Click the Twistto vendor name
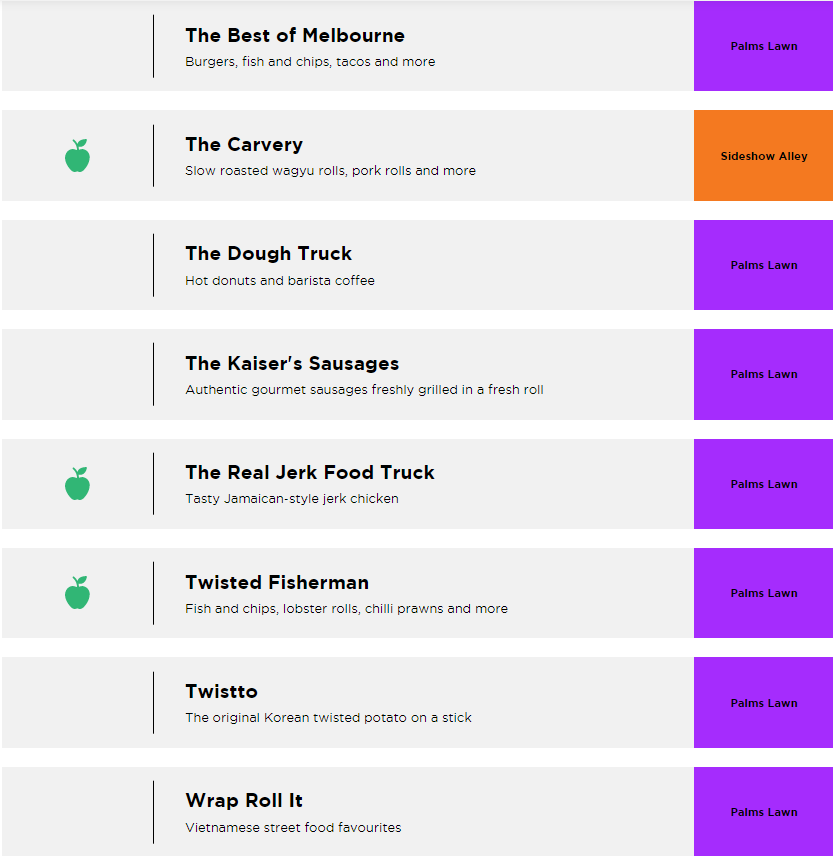This screenshot has width=833, height=856. 221,692
